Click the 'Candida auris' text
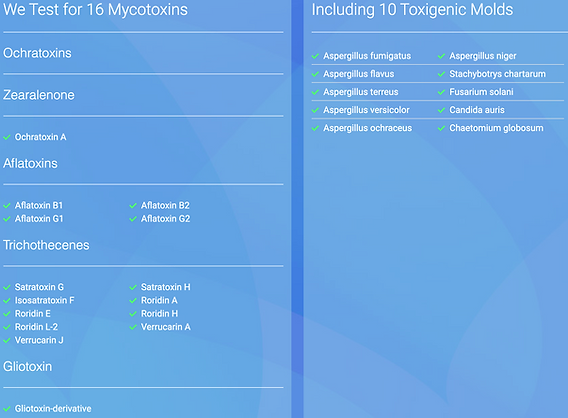 tap(477, 110)
